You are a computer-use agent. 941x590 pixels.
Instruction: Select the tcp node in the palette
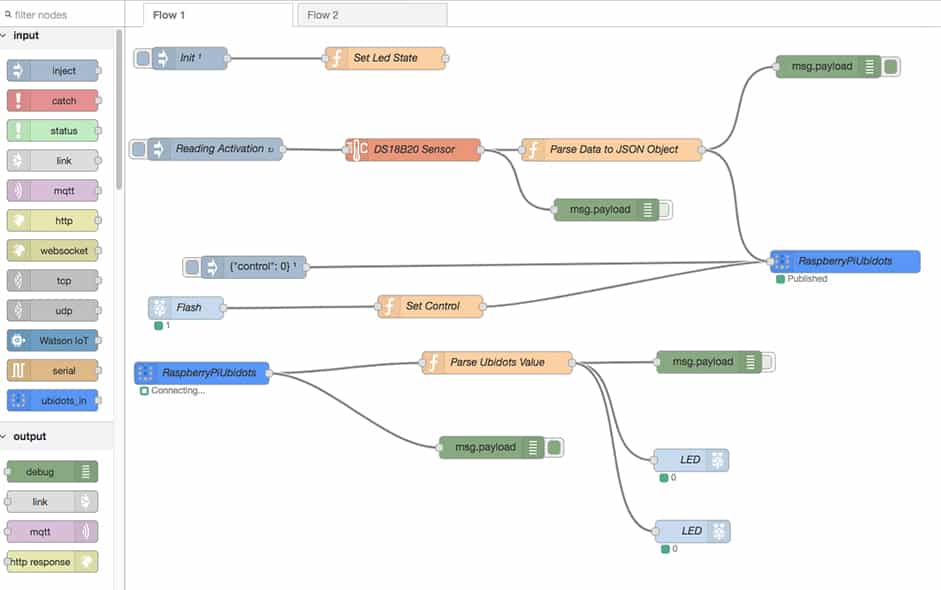(52, 281)
